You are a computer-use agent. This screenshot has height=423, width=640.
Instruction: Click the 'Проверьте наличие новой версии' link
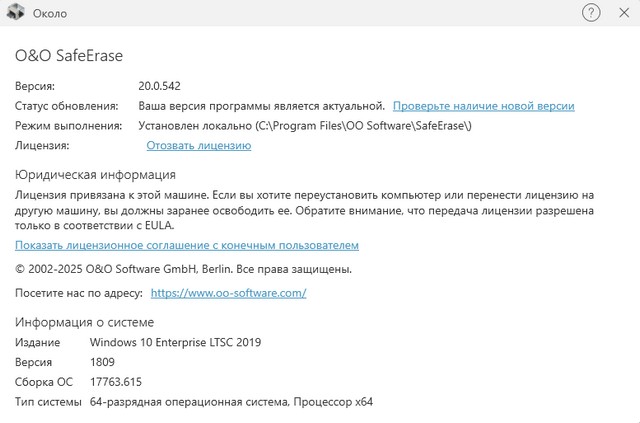click(483, 106)
